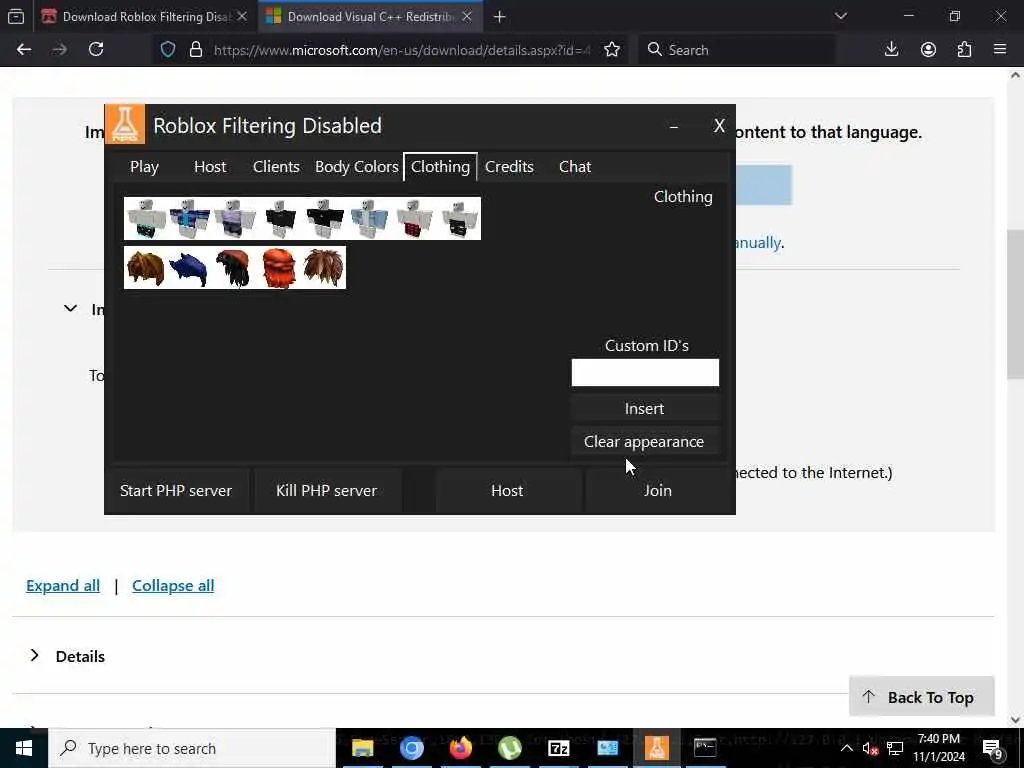Close the Roblox Filtering Disabled window with X
This screenshot has width=1024, height=768.
click(x=719, y=125)
